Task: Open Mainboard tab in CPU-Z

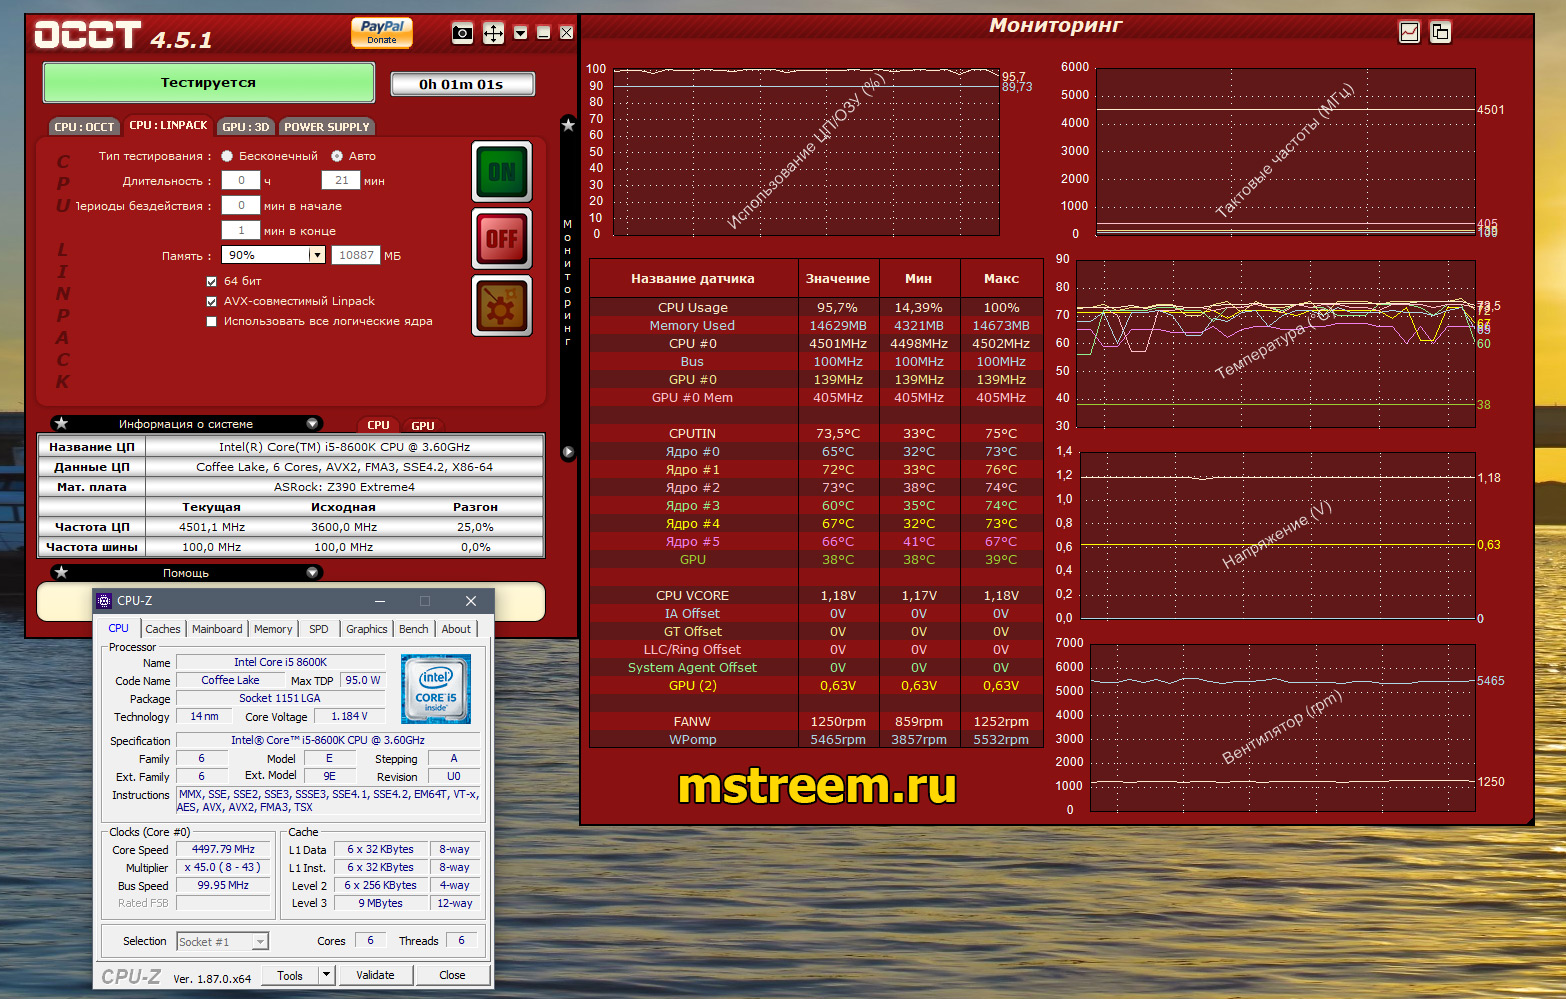Action: [x=217, y=629]
